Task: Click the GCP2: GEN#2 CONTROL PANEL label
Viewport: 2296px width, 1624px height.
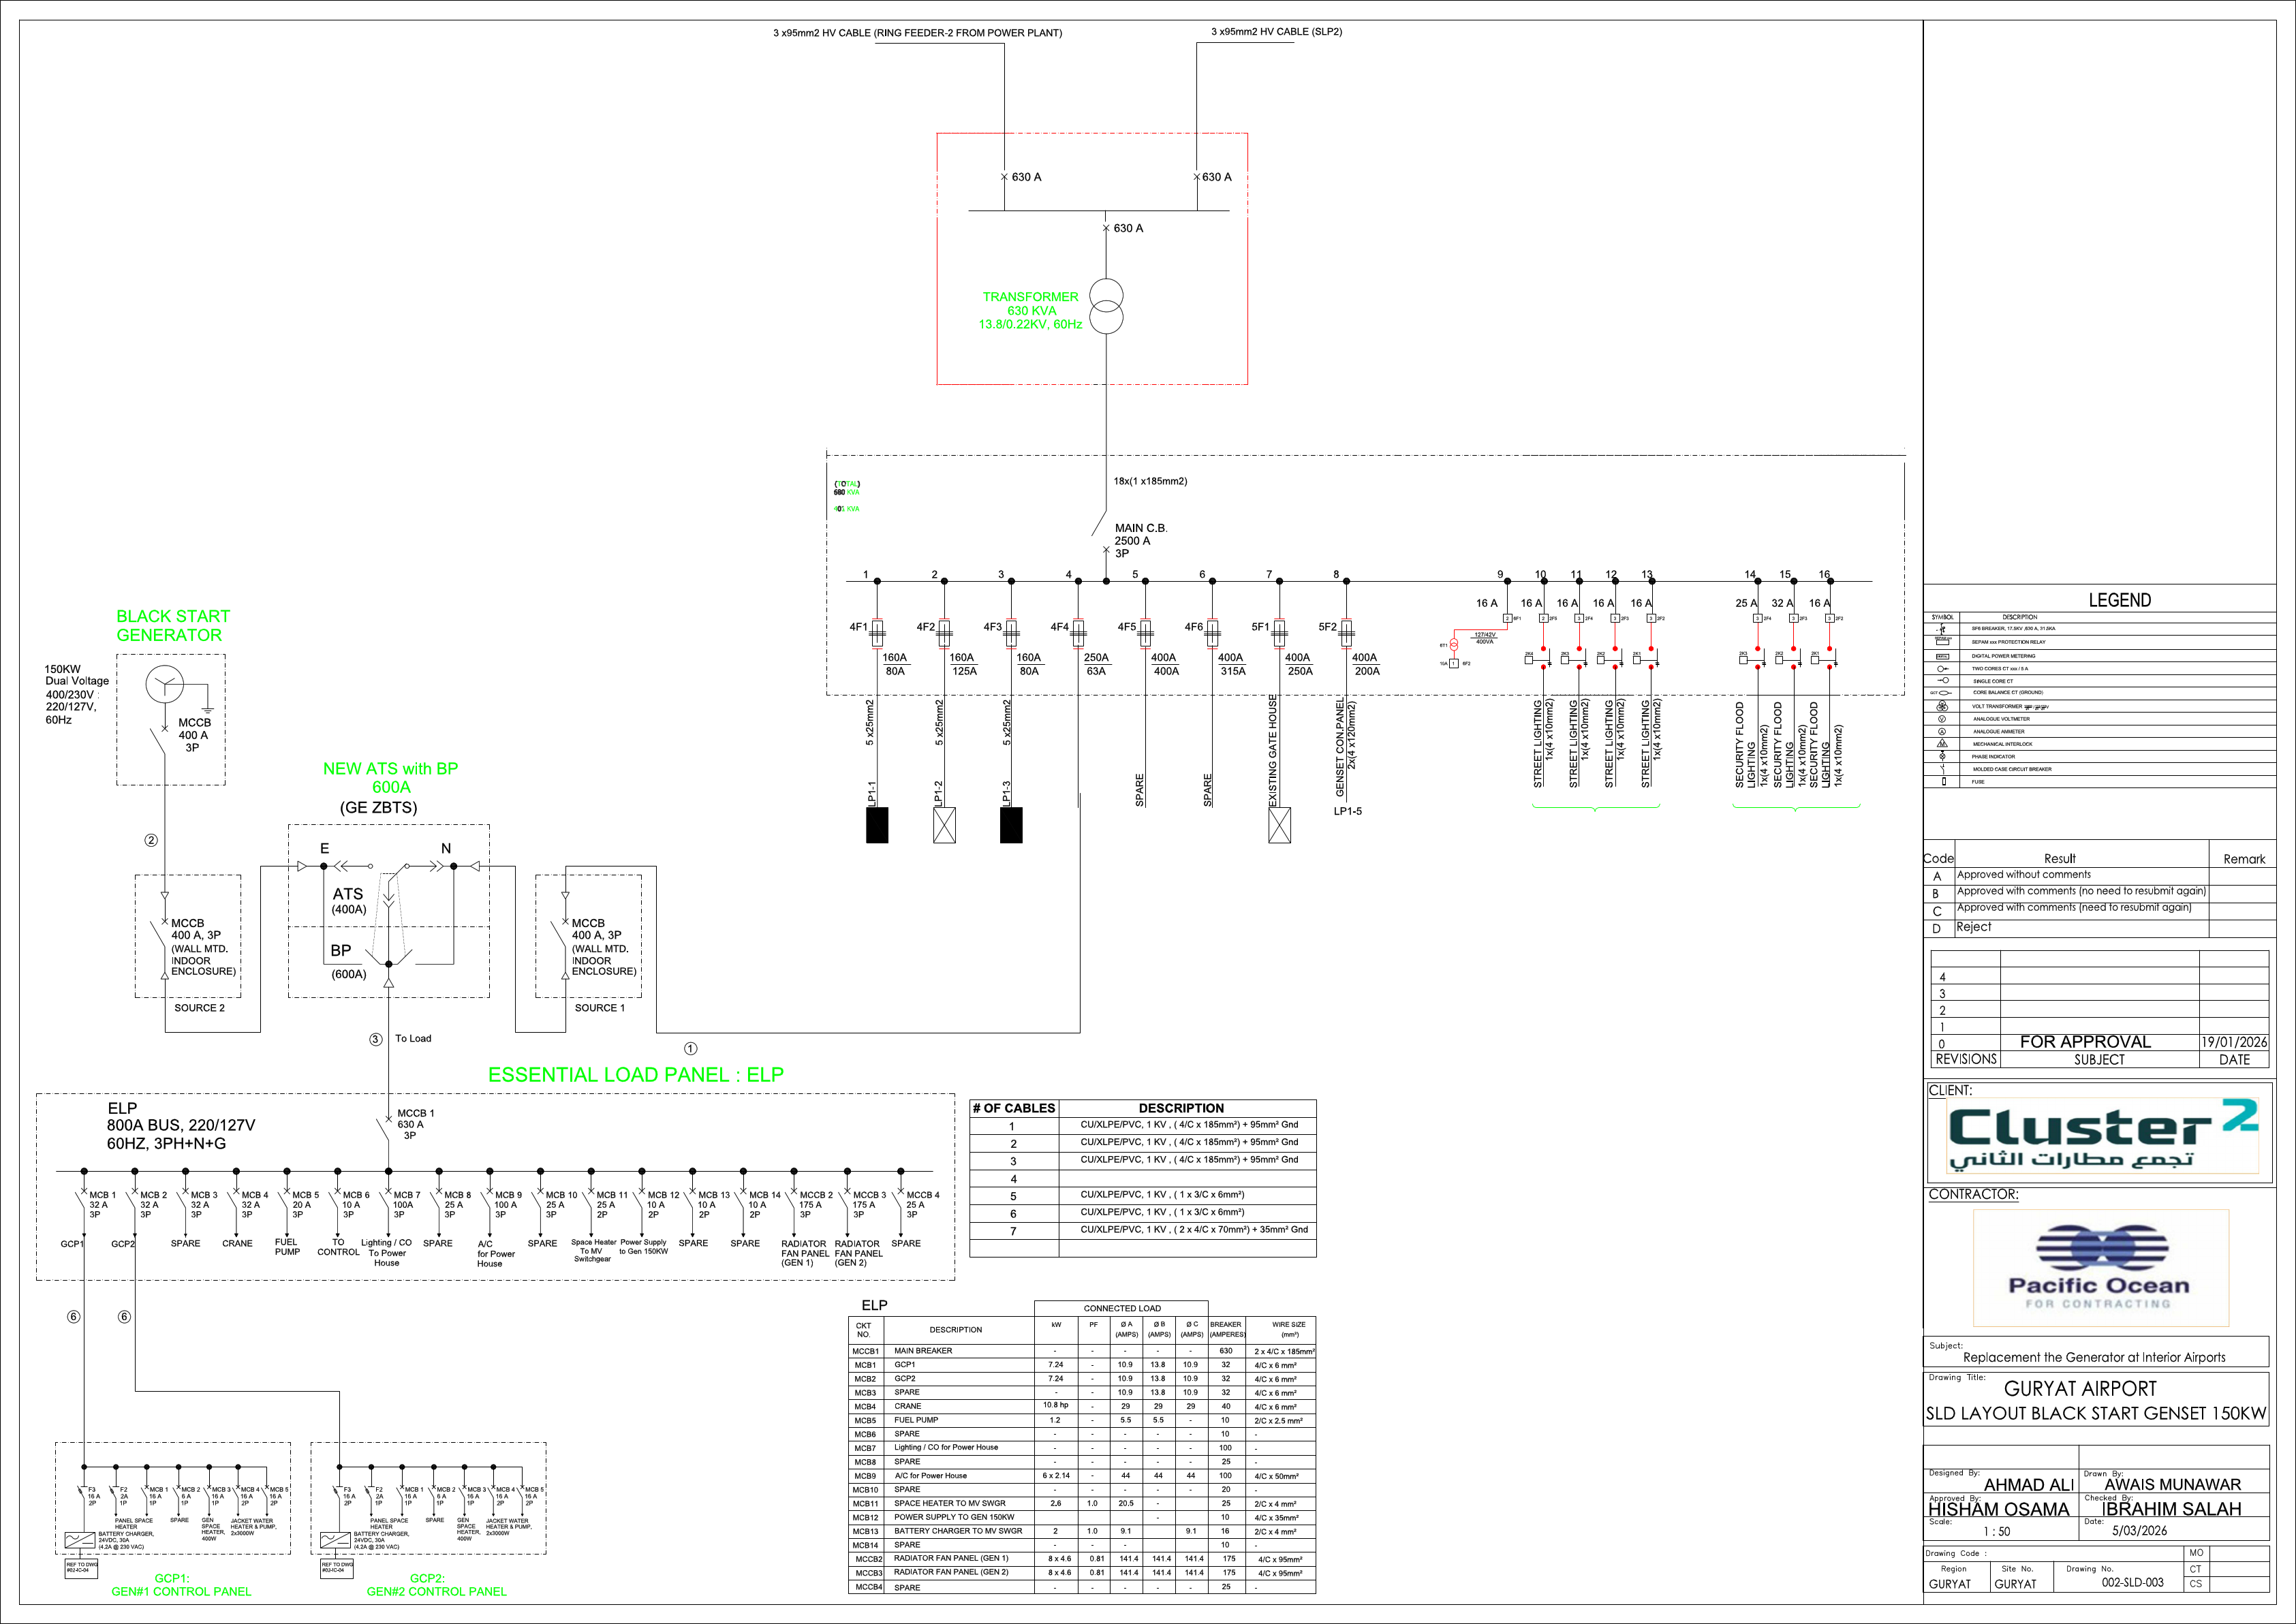Action: (x=437, y=1584)
